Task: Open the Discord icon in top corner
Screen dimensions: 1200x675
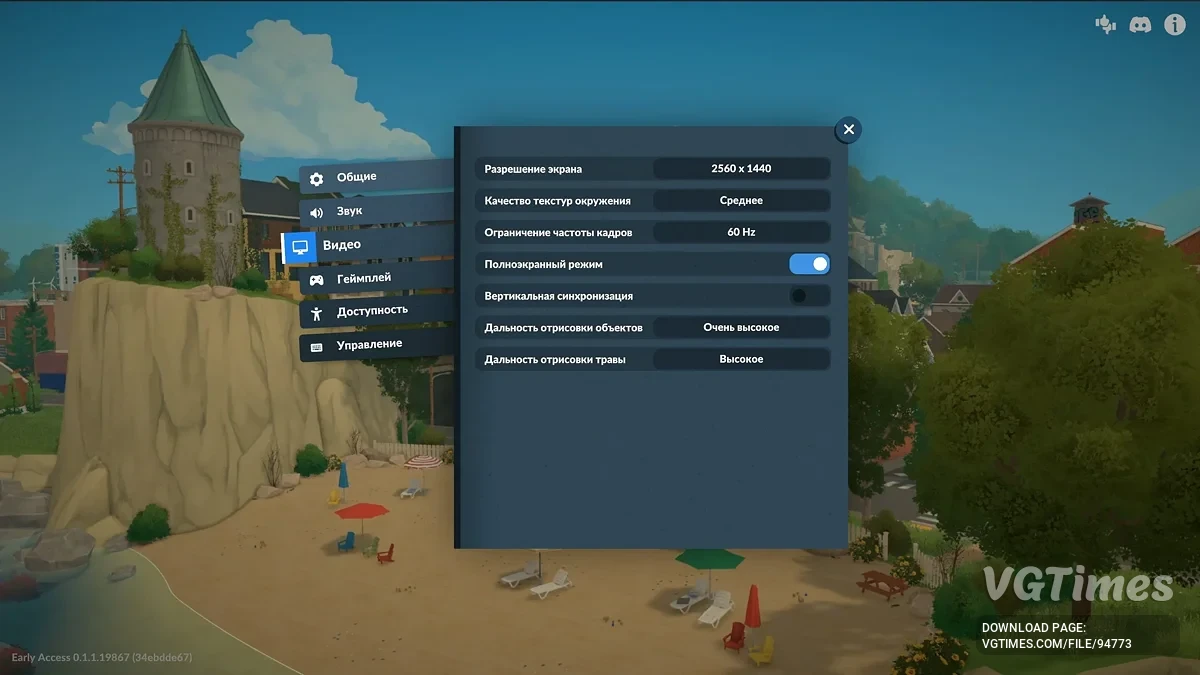Action: click(1140, 25)
